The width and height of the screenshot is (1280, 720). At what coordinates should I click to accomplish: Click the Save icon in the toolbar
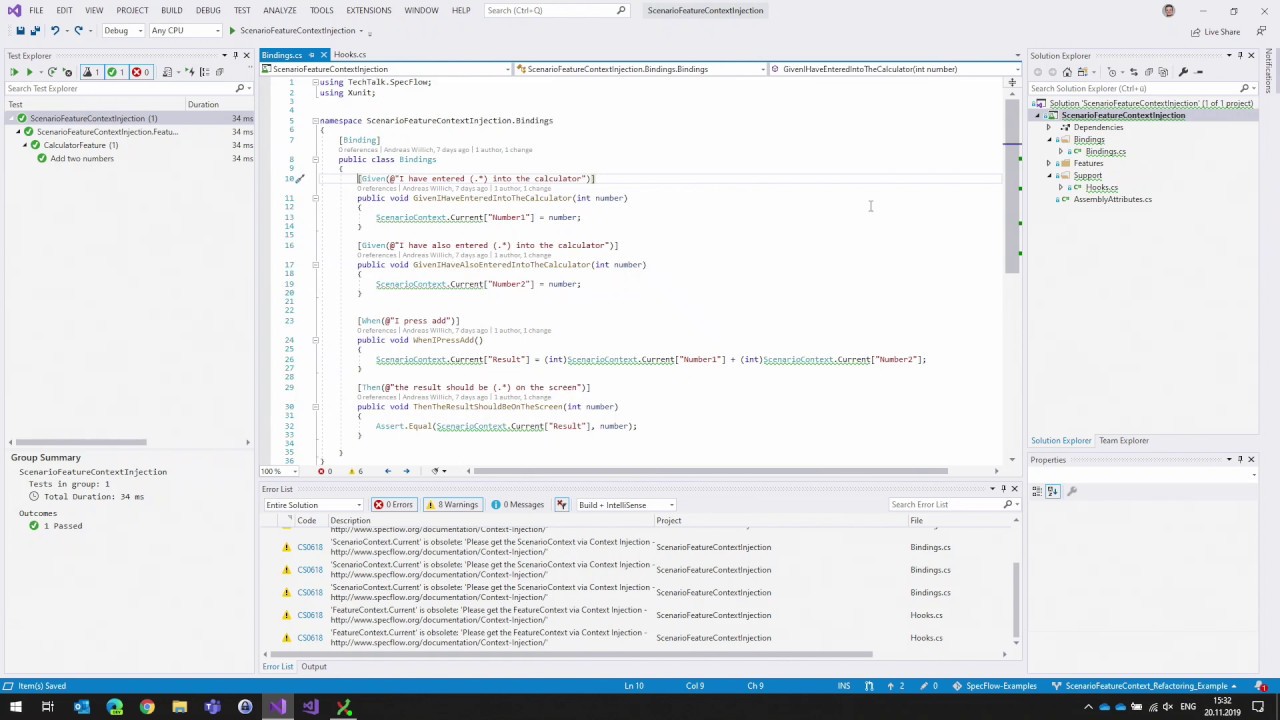[x=20, y=31]
